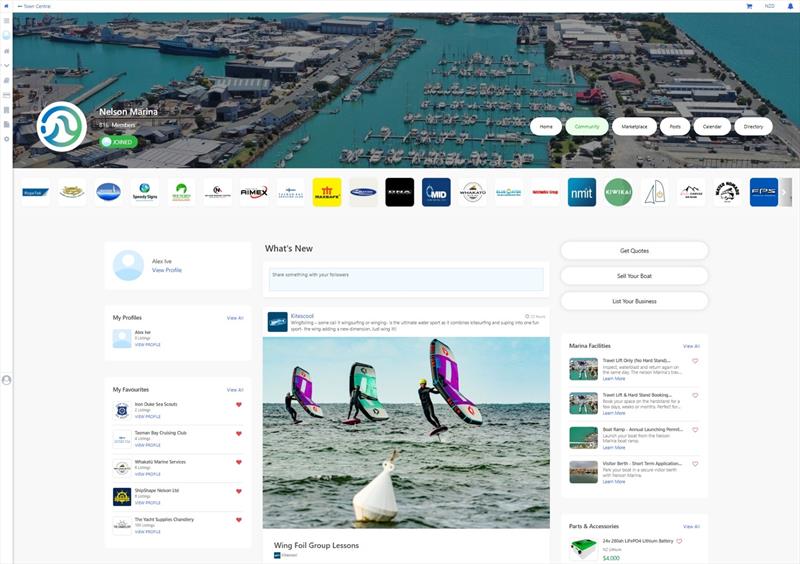Open the green Kiwikai sponsor logo
The height and width of the screenshot is (564, 800).
point(618,192)
